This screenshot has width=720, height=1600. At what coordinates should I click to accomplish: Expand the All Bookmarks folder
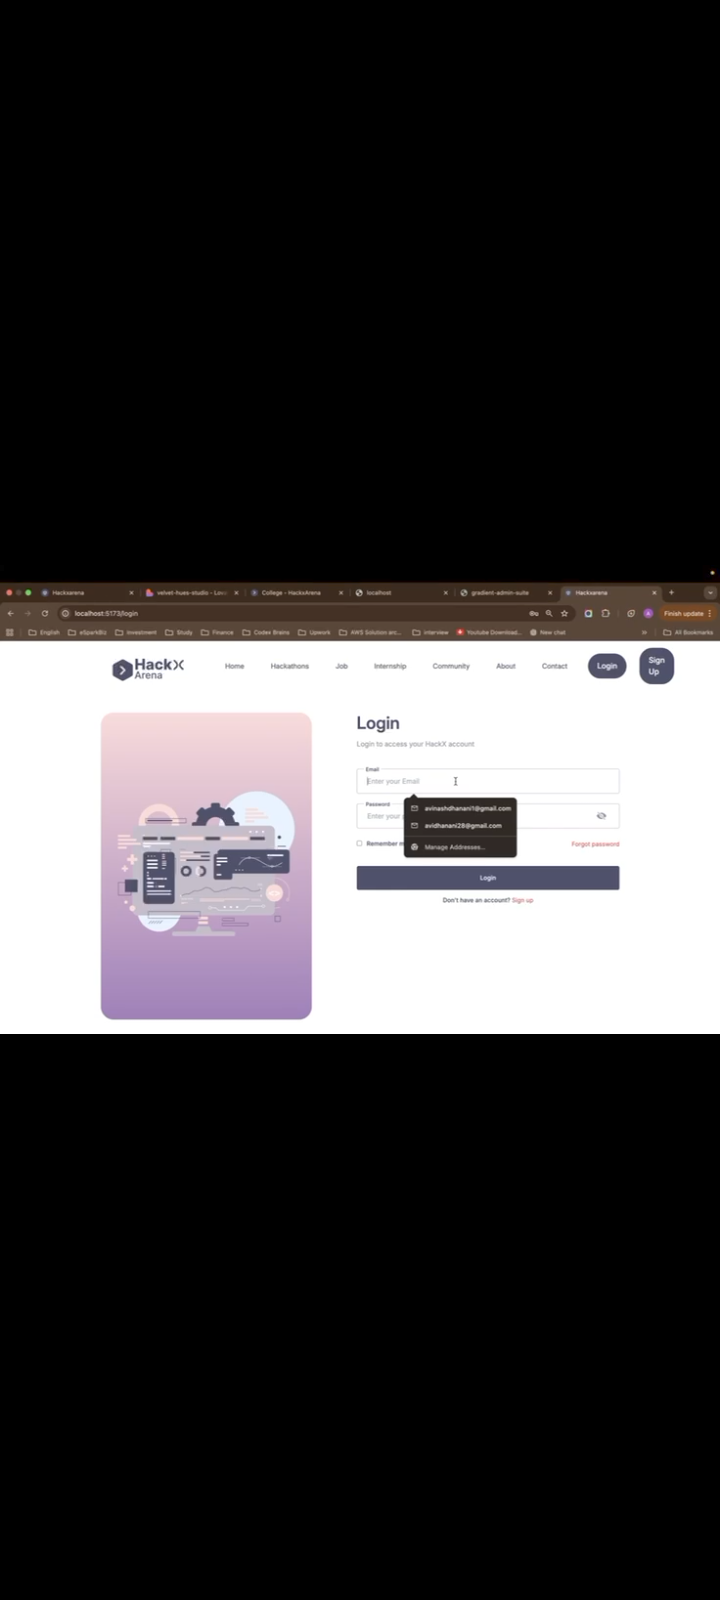click(x=689, y=632)
